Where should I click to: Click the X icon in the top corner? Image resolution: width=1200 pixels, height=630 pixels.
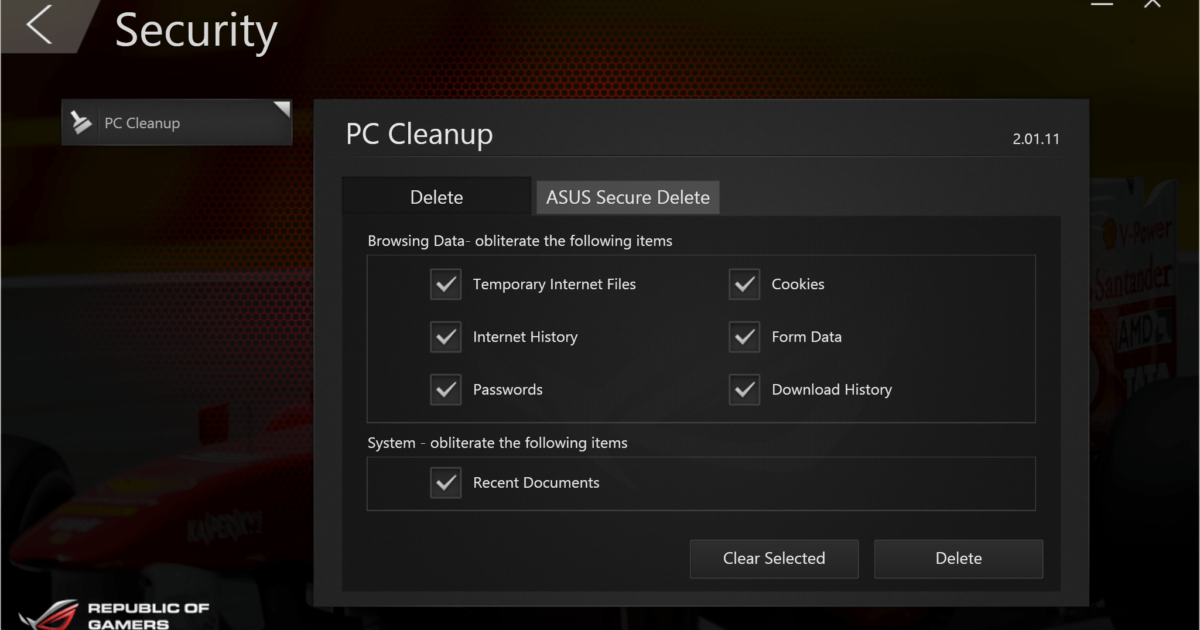[x=1153, y=5]
